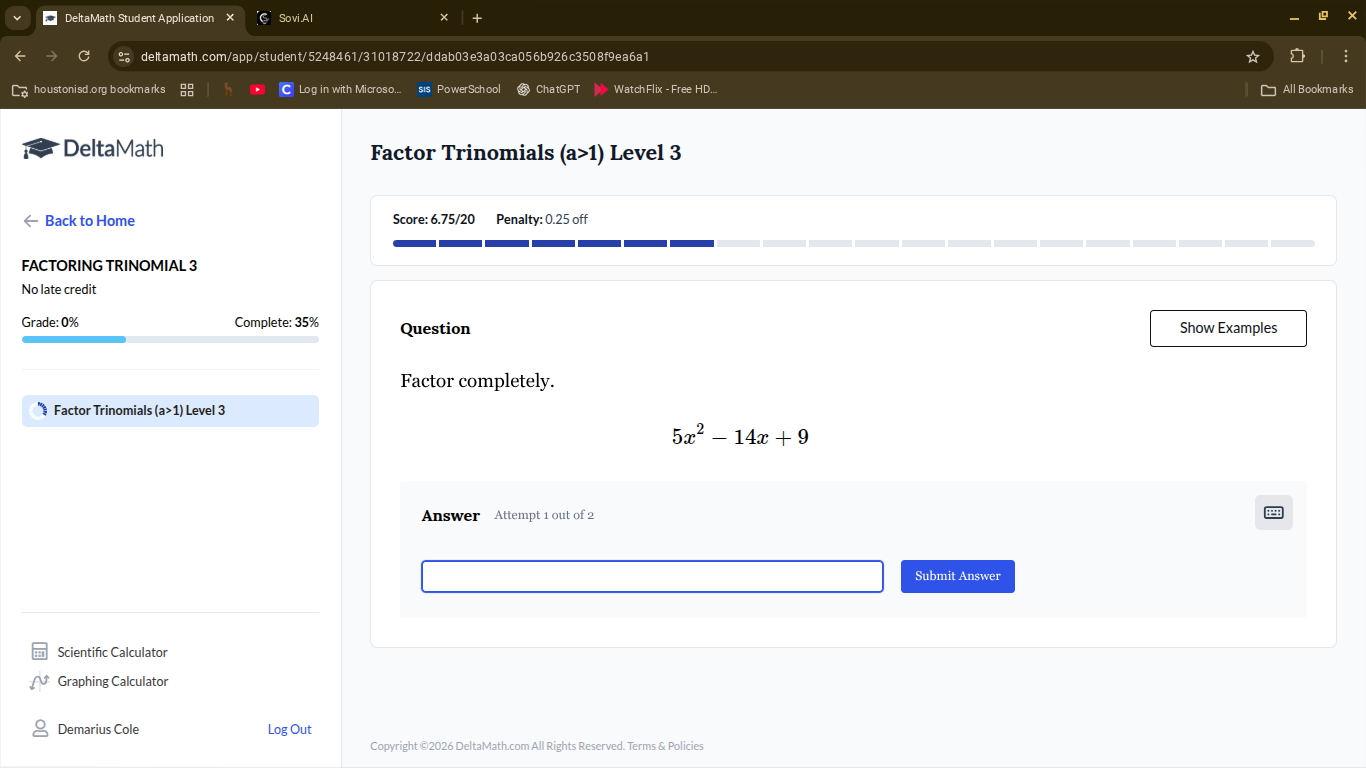Click the Submit Answer button
The image size is (1366, 768).
point(958,576)
